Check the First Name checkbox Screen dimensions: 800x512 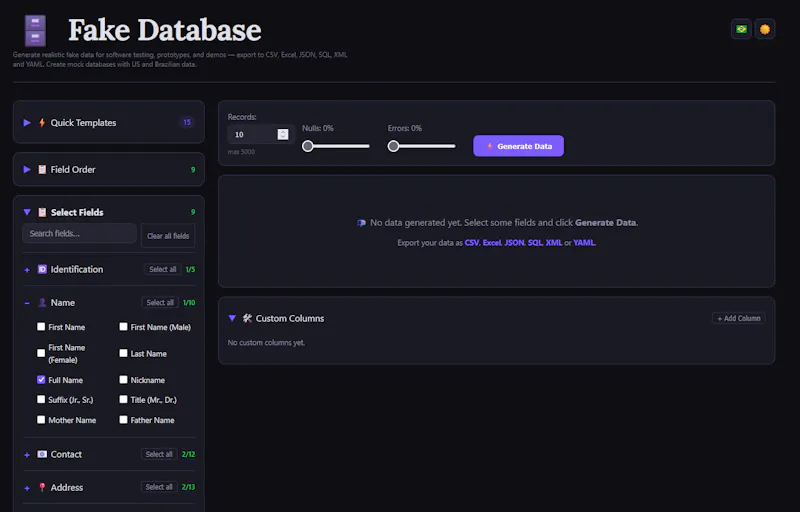click(x=41, y=326)
